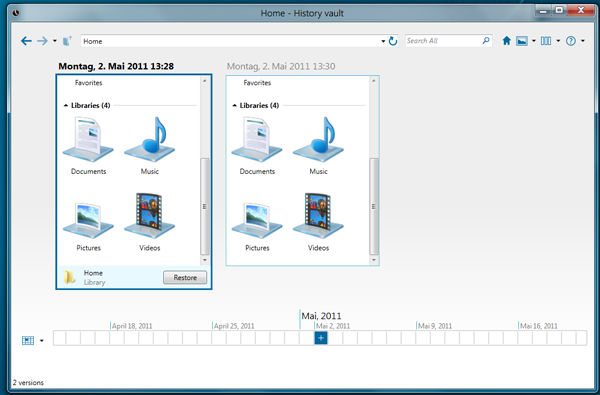Open the navigation history dropdown arrow
Viewport: 600px width, 395px height.
55,41
